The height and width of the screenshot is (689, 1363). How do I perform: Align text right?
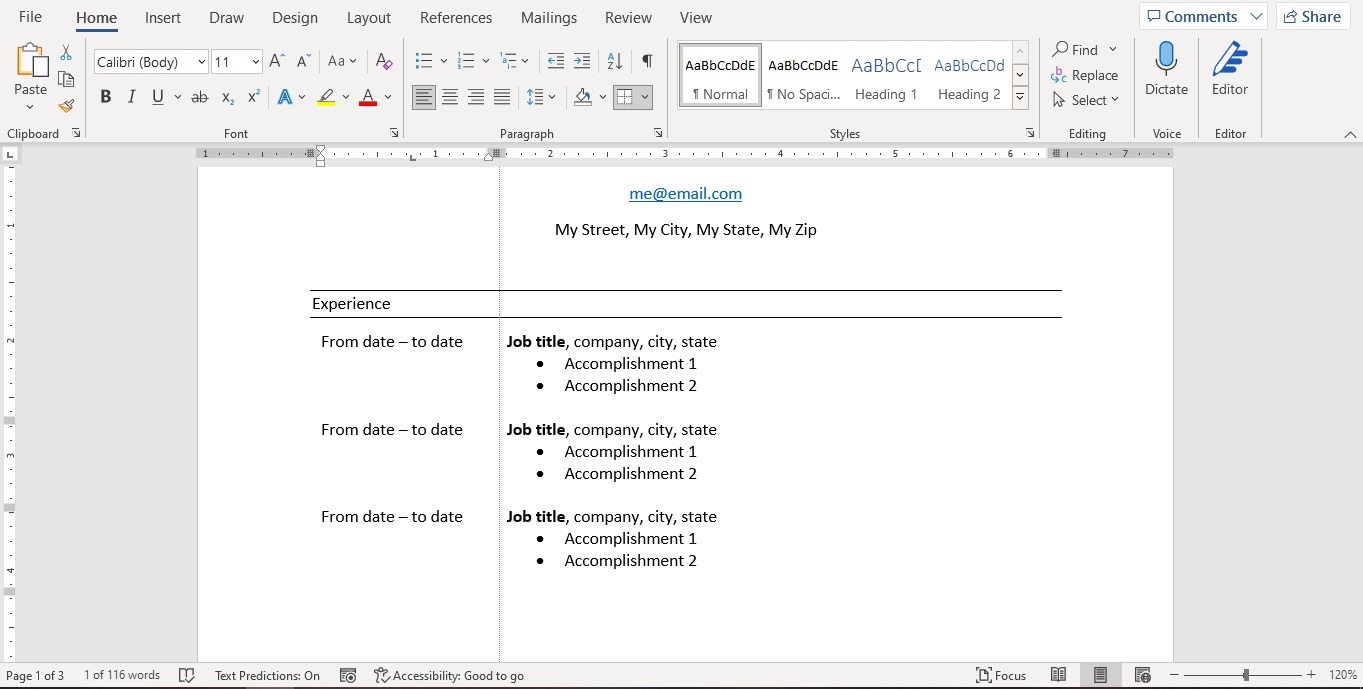point(476,97)
